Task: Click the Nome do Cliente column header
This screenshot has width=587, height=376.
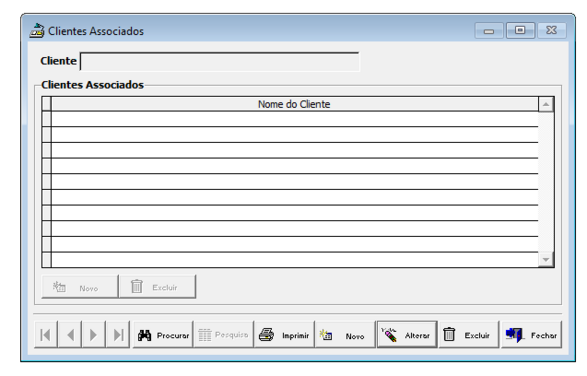Action: 294,104
